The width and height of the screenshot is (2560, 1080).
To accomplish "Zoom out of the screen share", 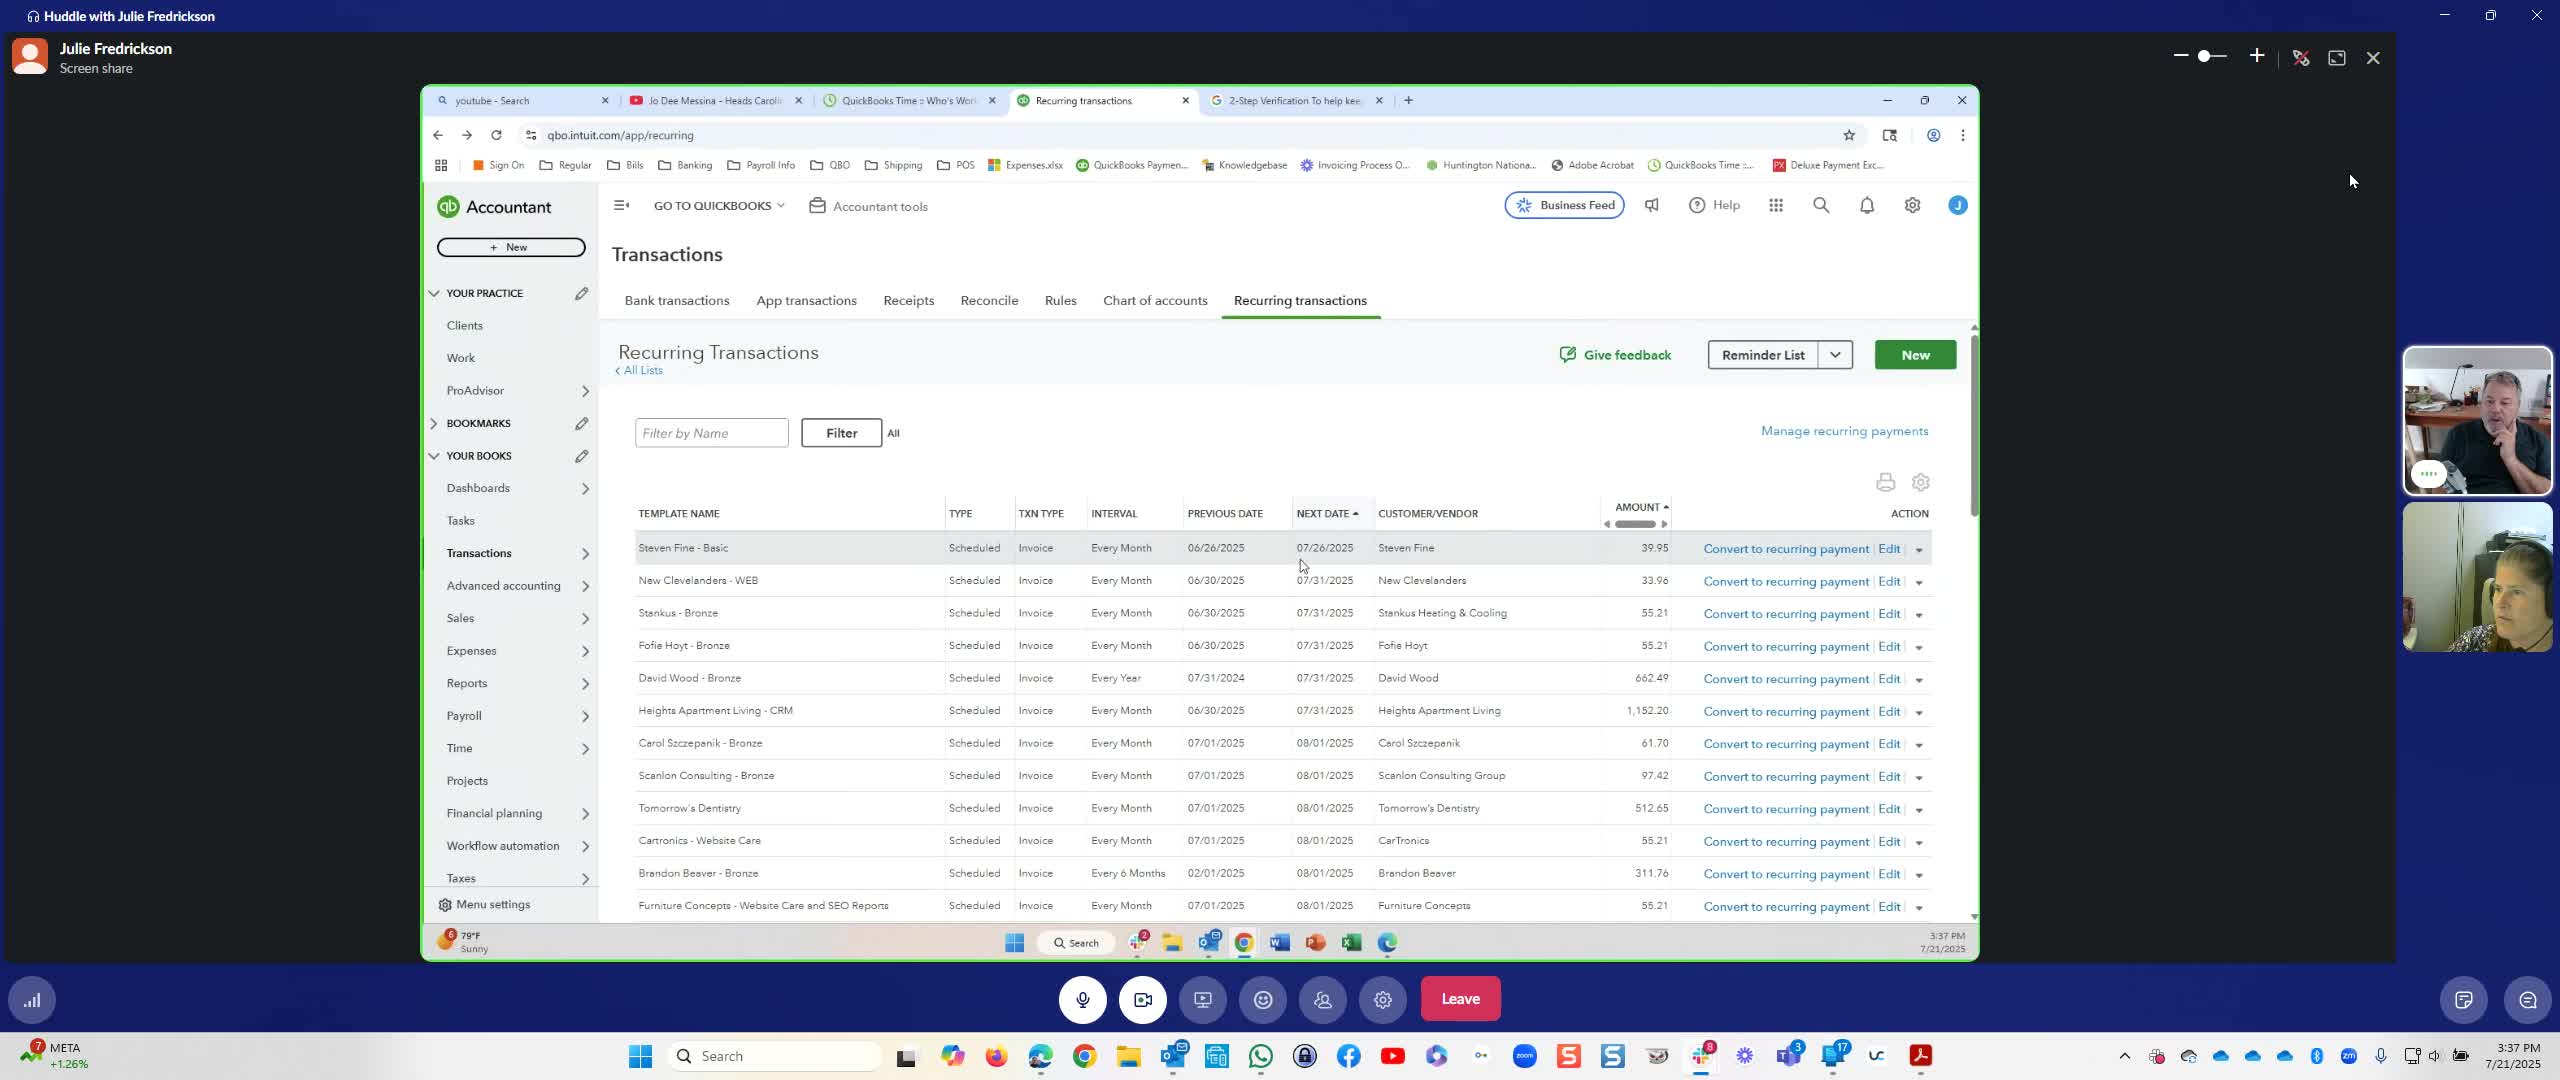I will [2181, 56].
